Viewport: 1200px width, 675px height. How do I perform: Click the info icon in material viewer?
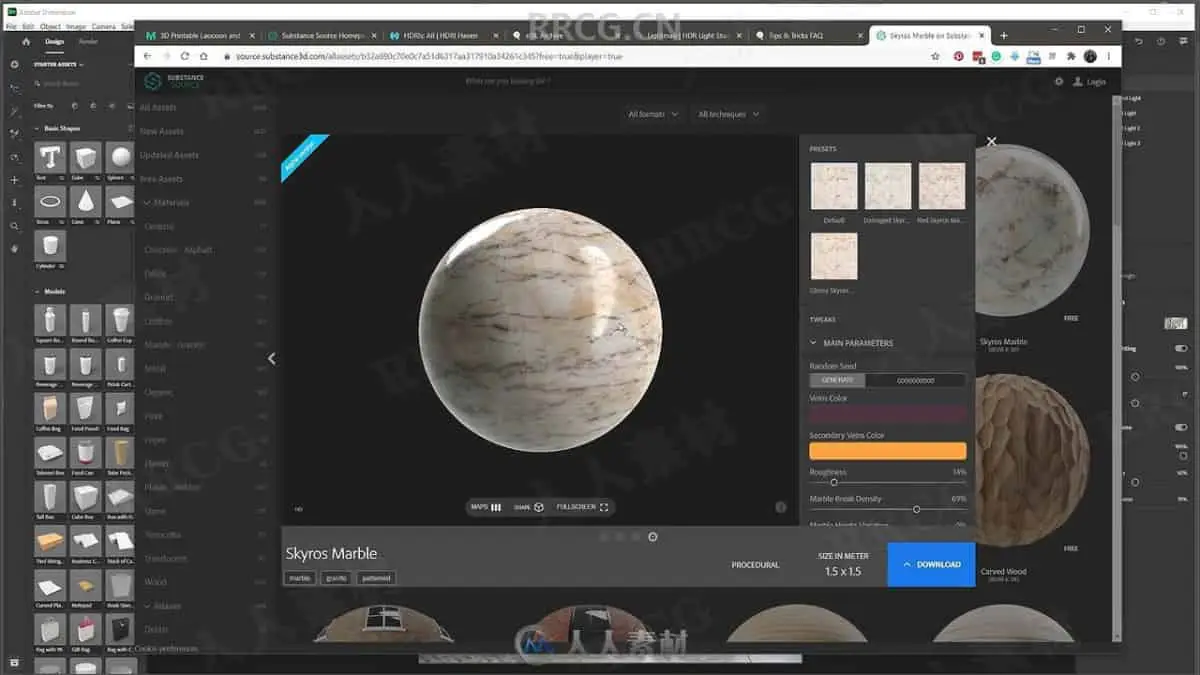pyautogui.click(x=781, y=507)
